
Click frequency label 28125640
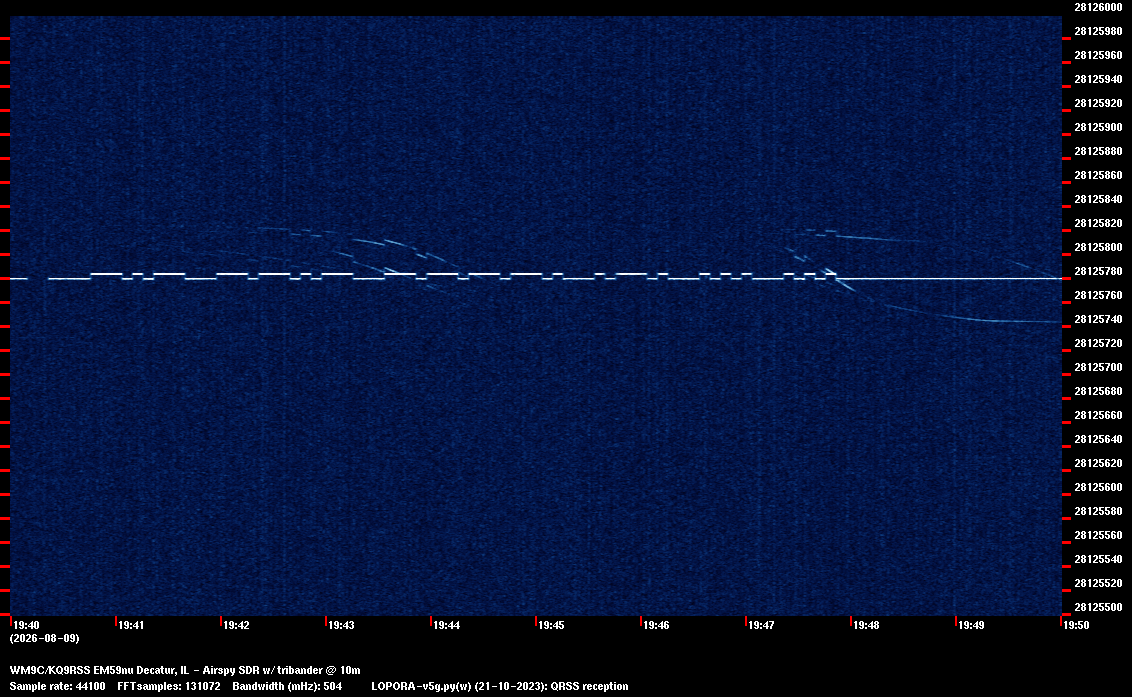pos(1098,438)
